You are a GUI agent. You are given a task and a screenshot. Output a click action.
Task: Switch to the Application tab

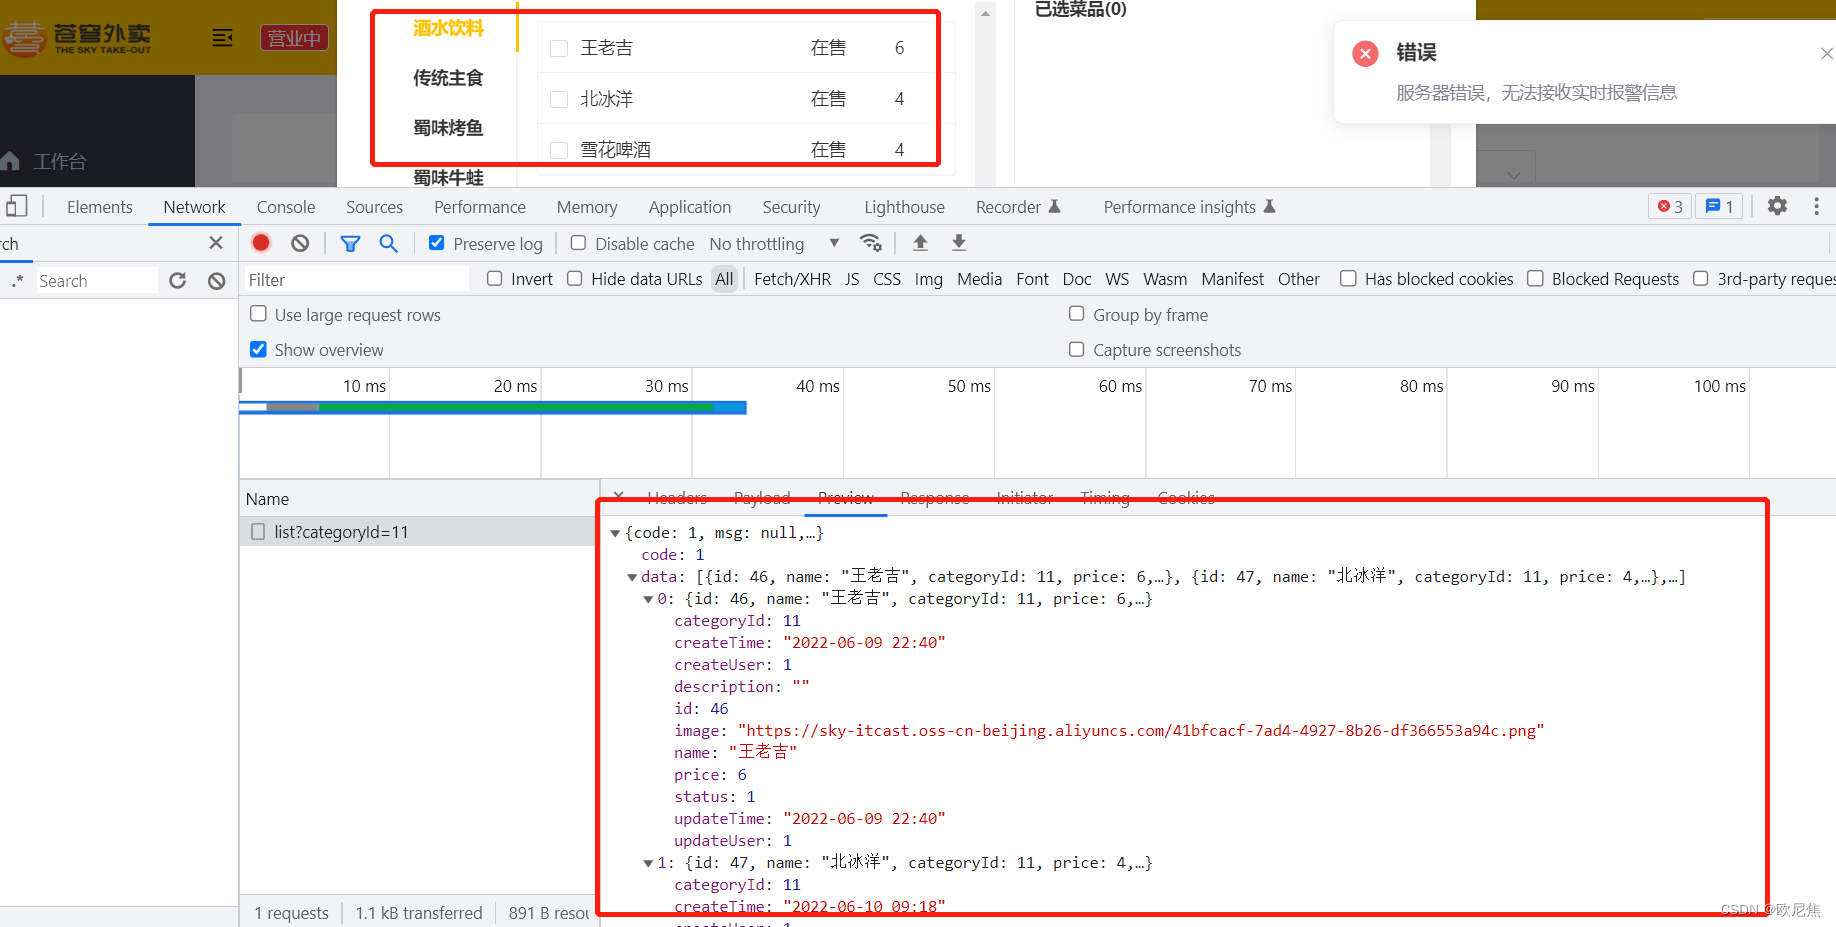(x=690, y=207)
